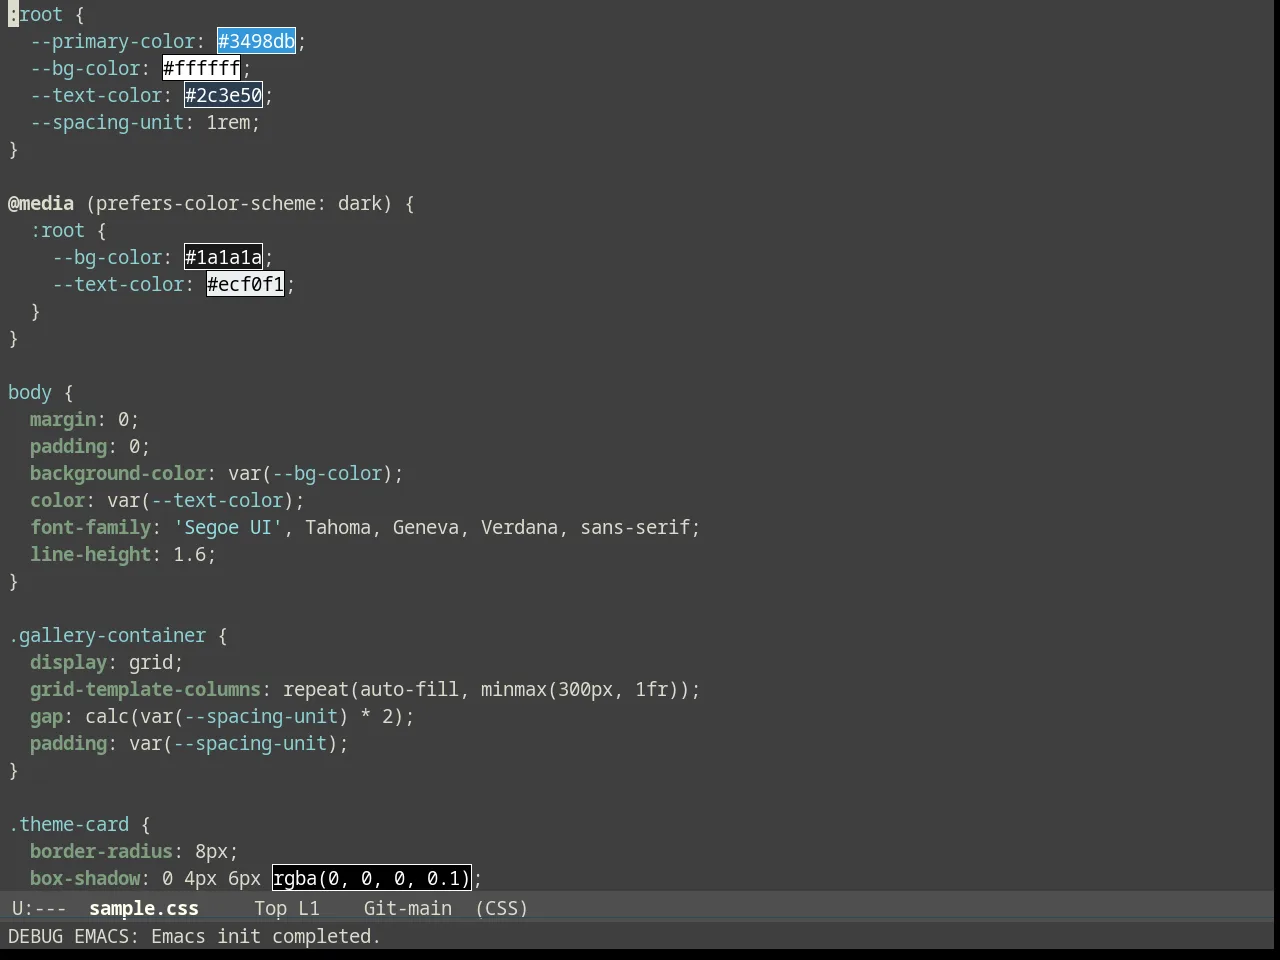Screen dimensions: 1280x960
Task: Click 'display: grid' declaration
Action: [107, 662]
